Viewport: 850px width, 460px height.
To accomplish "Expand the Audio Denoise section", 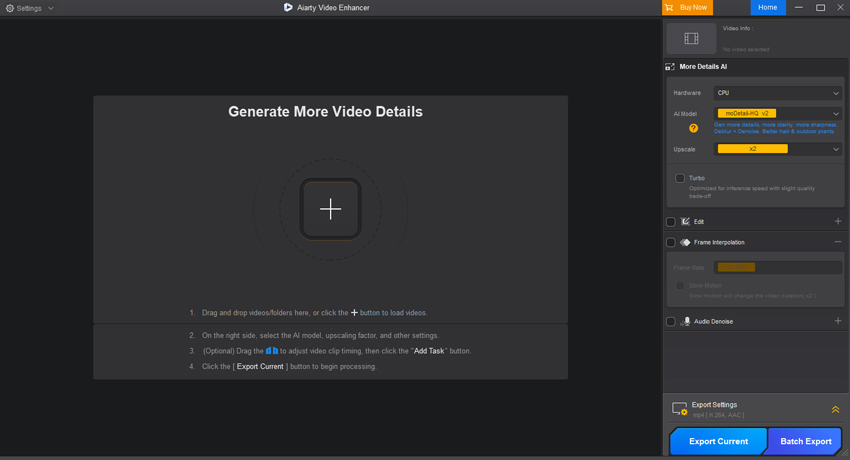I will [838, 321].
